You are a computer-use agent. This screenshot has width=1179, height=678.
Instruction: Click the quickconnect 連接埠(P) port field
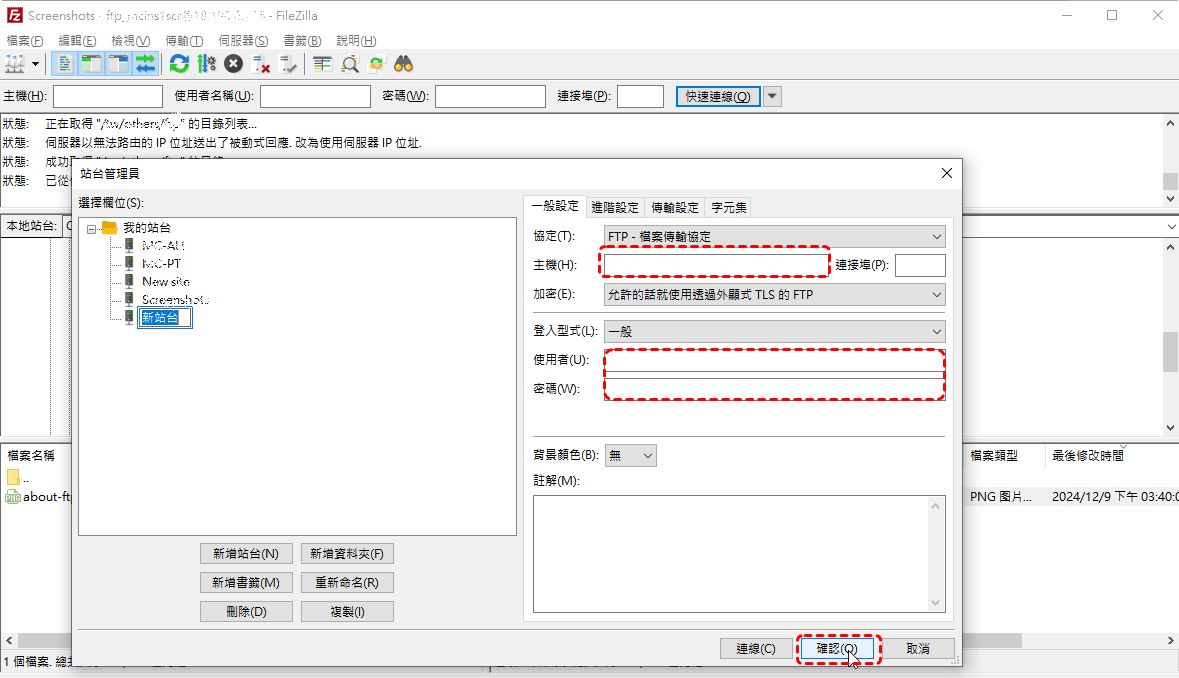coord(640,96)
